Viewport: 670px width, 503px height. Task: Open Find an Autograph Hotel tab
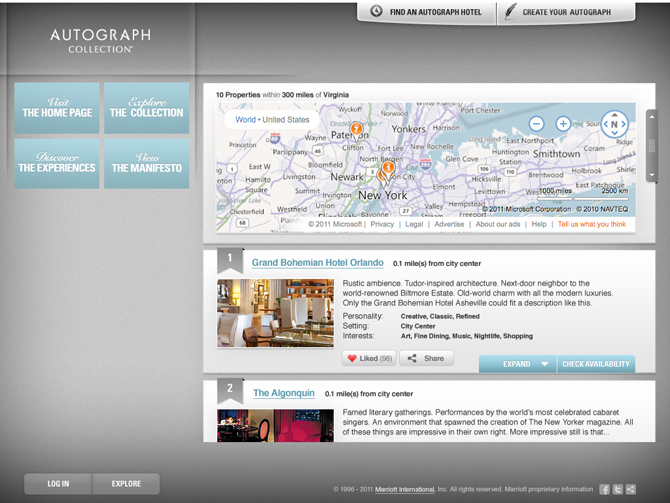(x=426, y=12)
